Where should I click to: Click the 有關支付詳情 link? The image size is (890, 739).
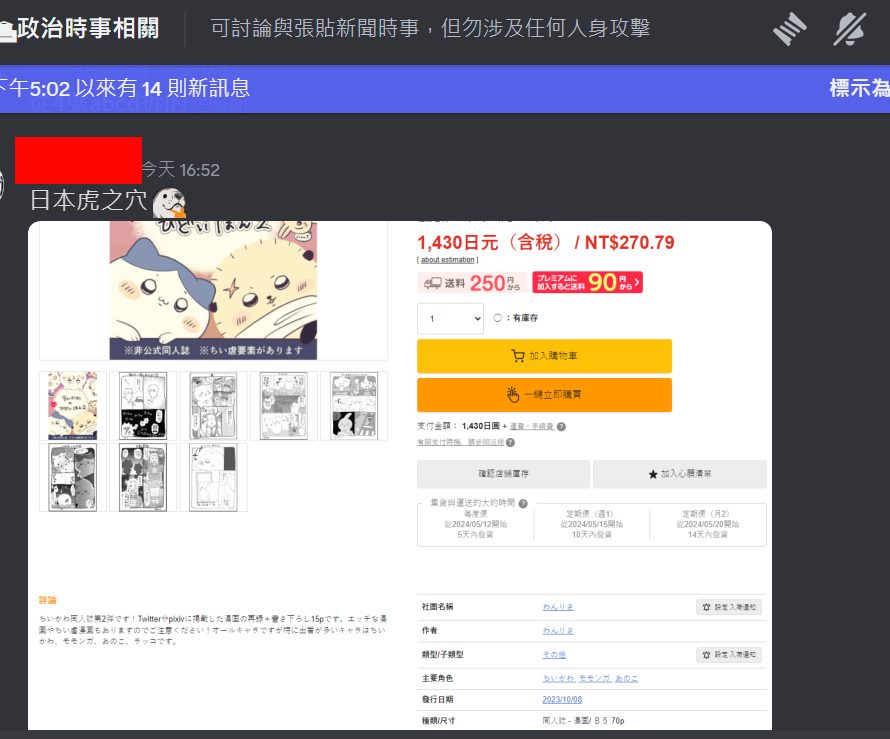[x=460, y=443]
